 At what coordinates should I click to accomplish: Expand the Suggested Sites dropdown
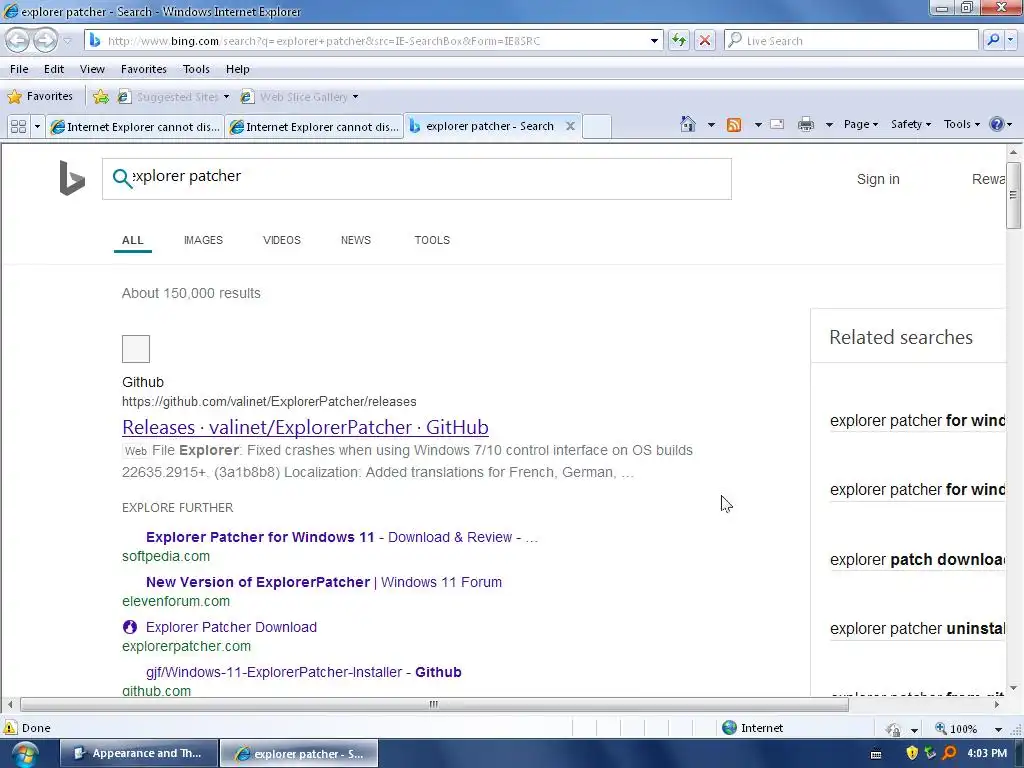point(227,97)
